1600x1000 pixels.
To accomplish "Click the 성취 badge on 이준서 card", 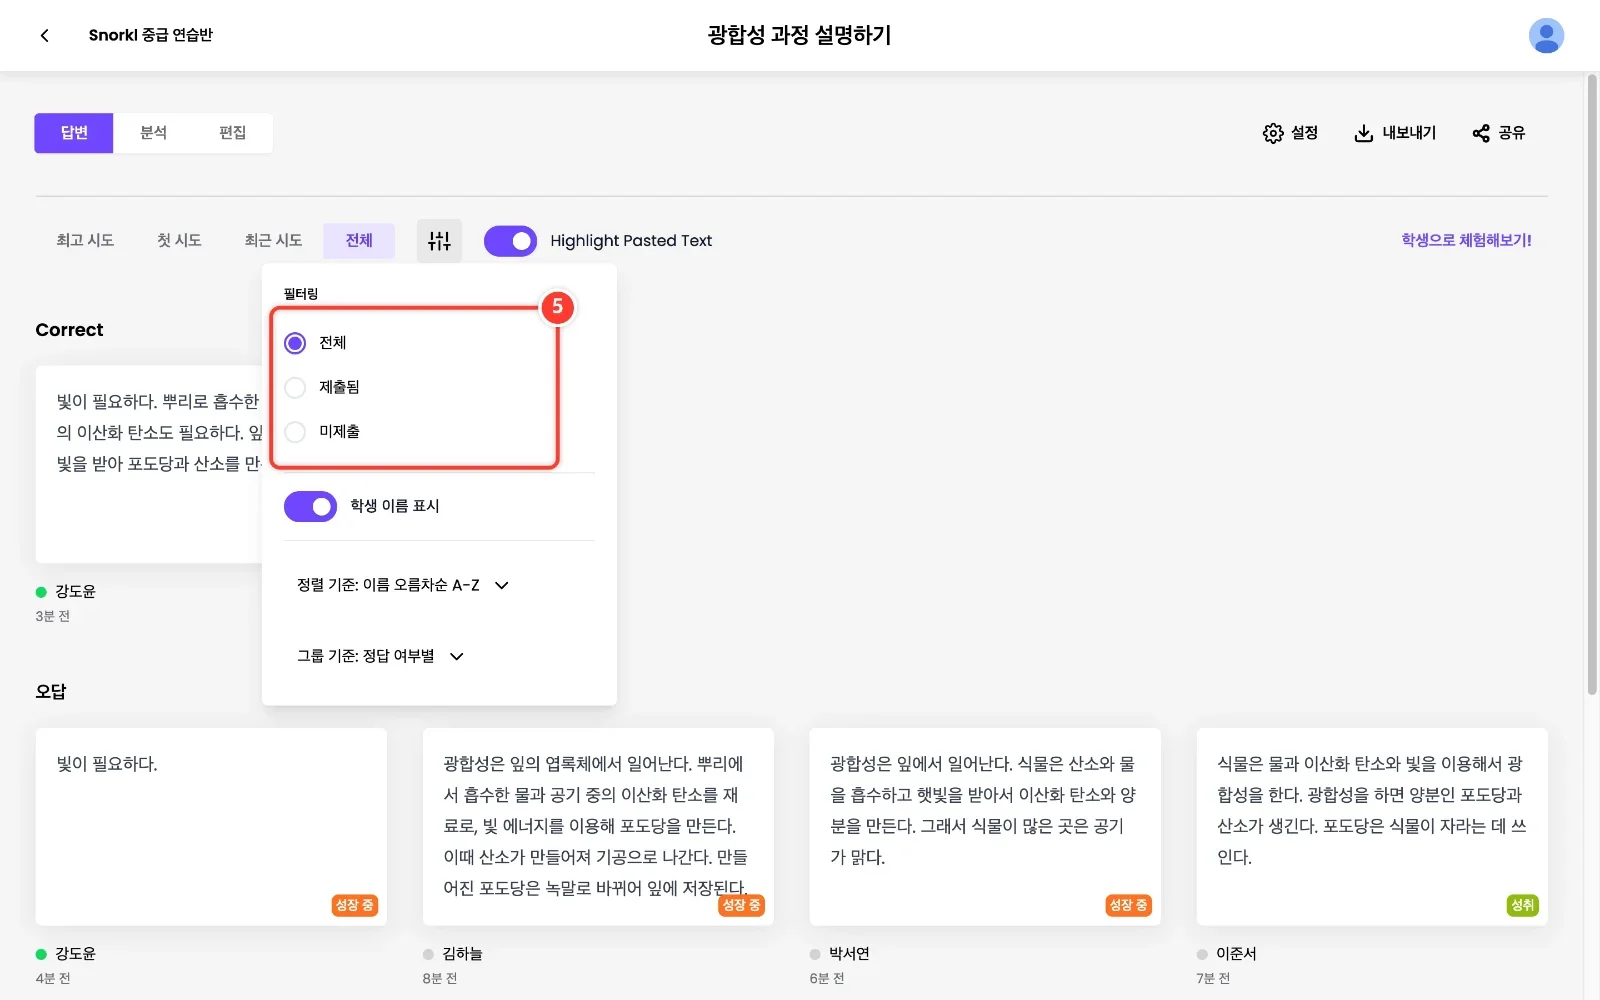I will click(x=1522, y=905).
